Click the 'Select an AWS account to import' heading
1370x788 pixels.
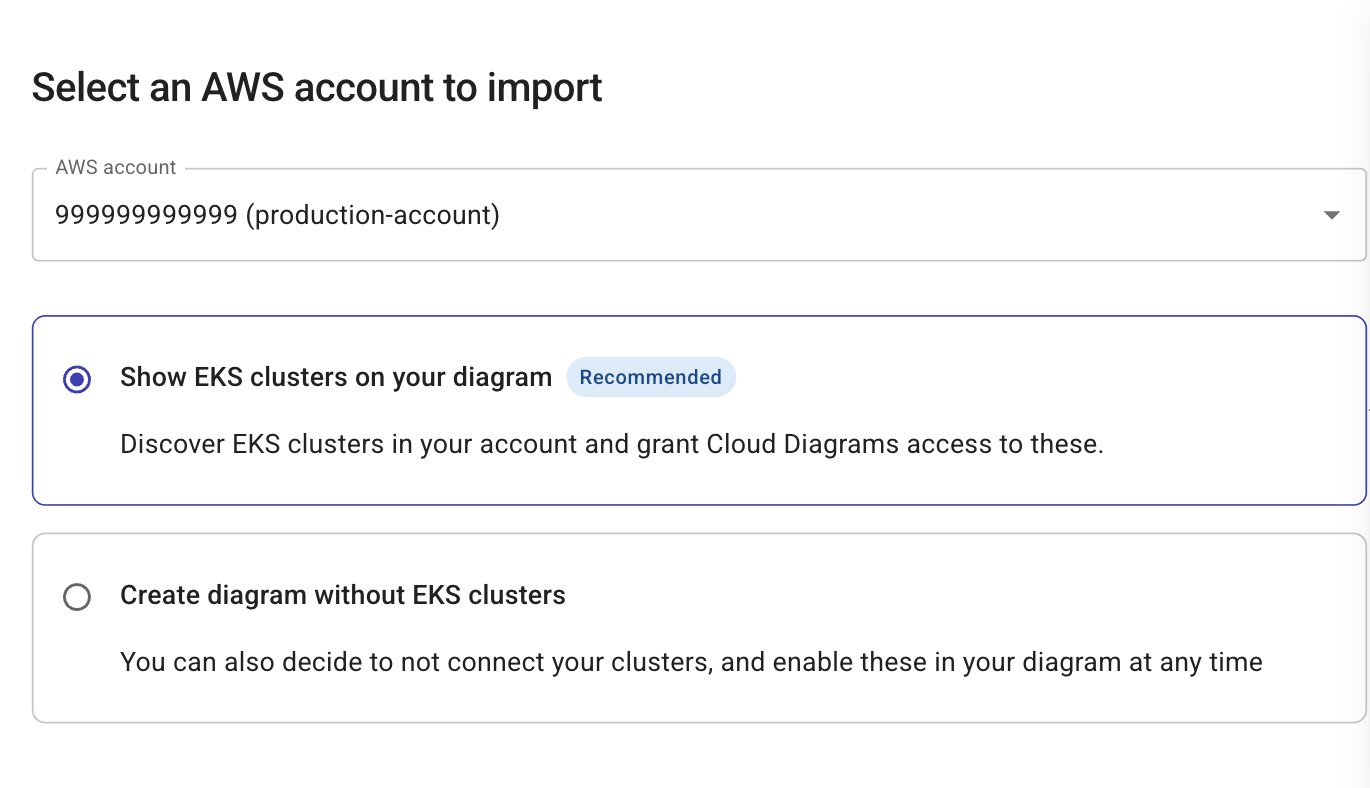click(x=317, y=88)
